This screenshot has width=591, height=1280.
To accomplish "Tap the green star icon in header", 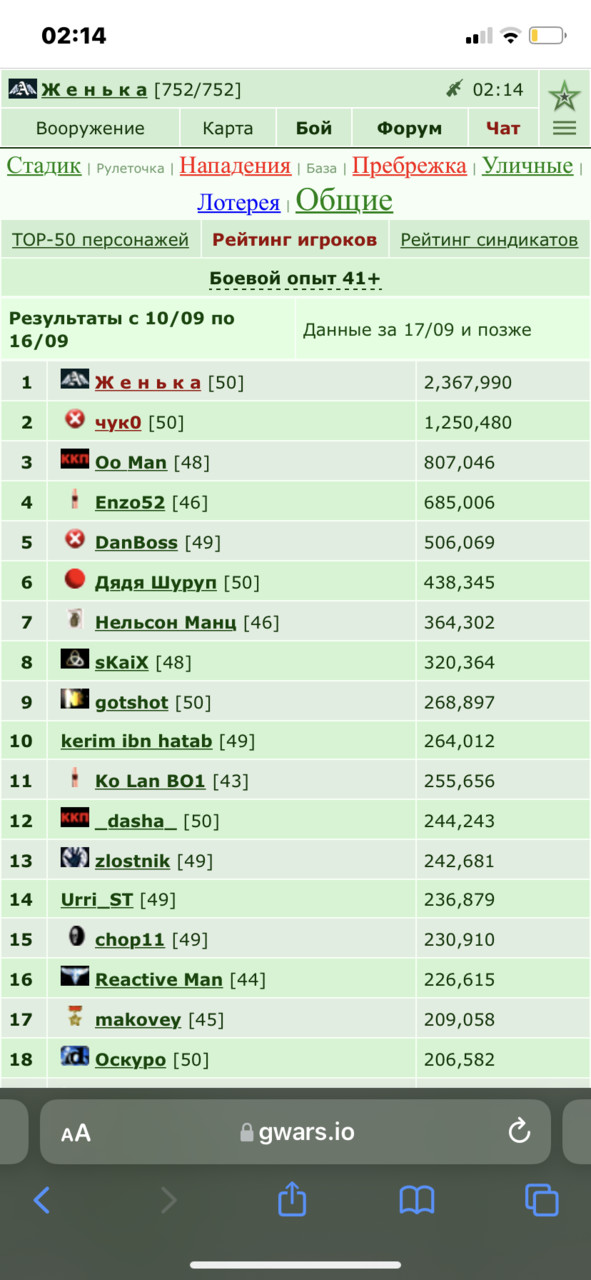I will coord(564,96).
